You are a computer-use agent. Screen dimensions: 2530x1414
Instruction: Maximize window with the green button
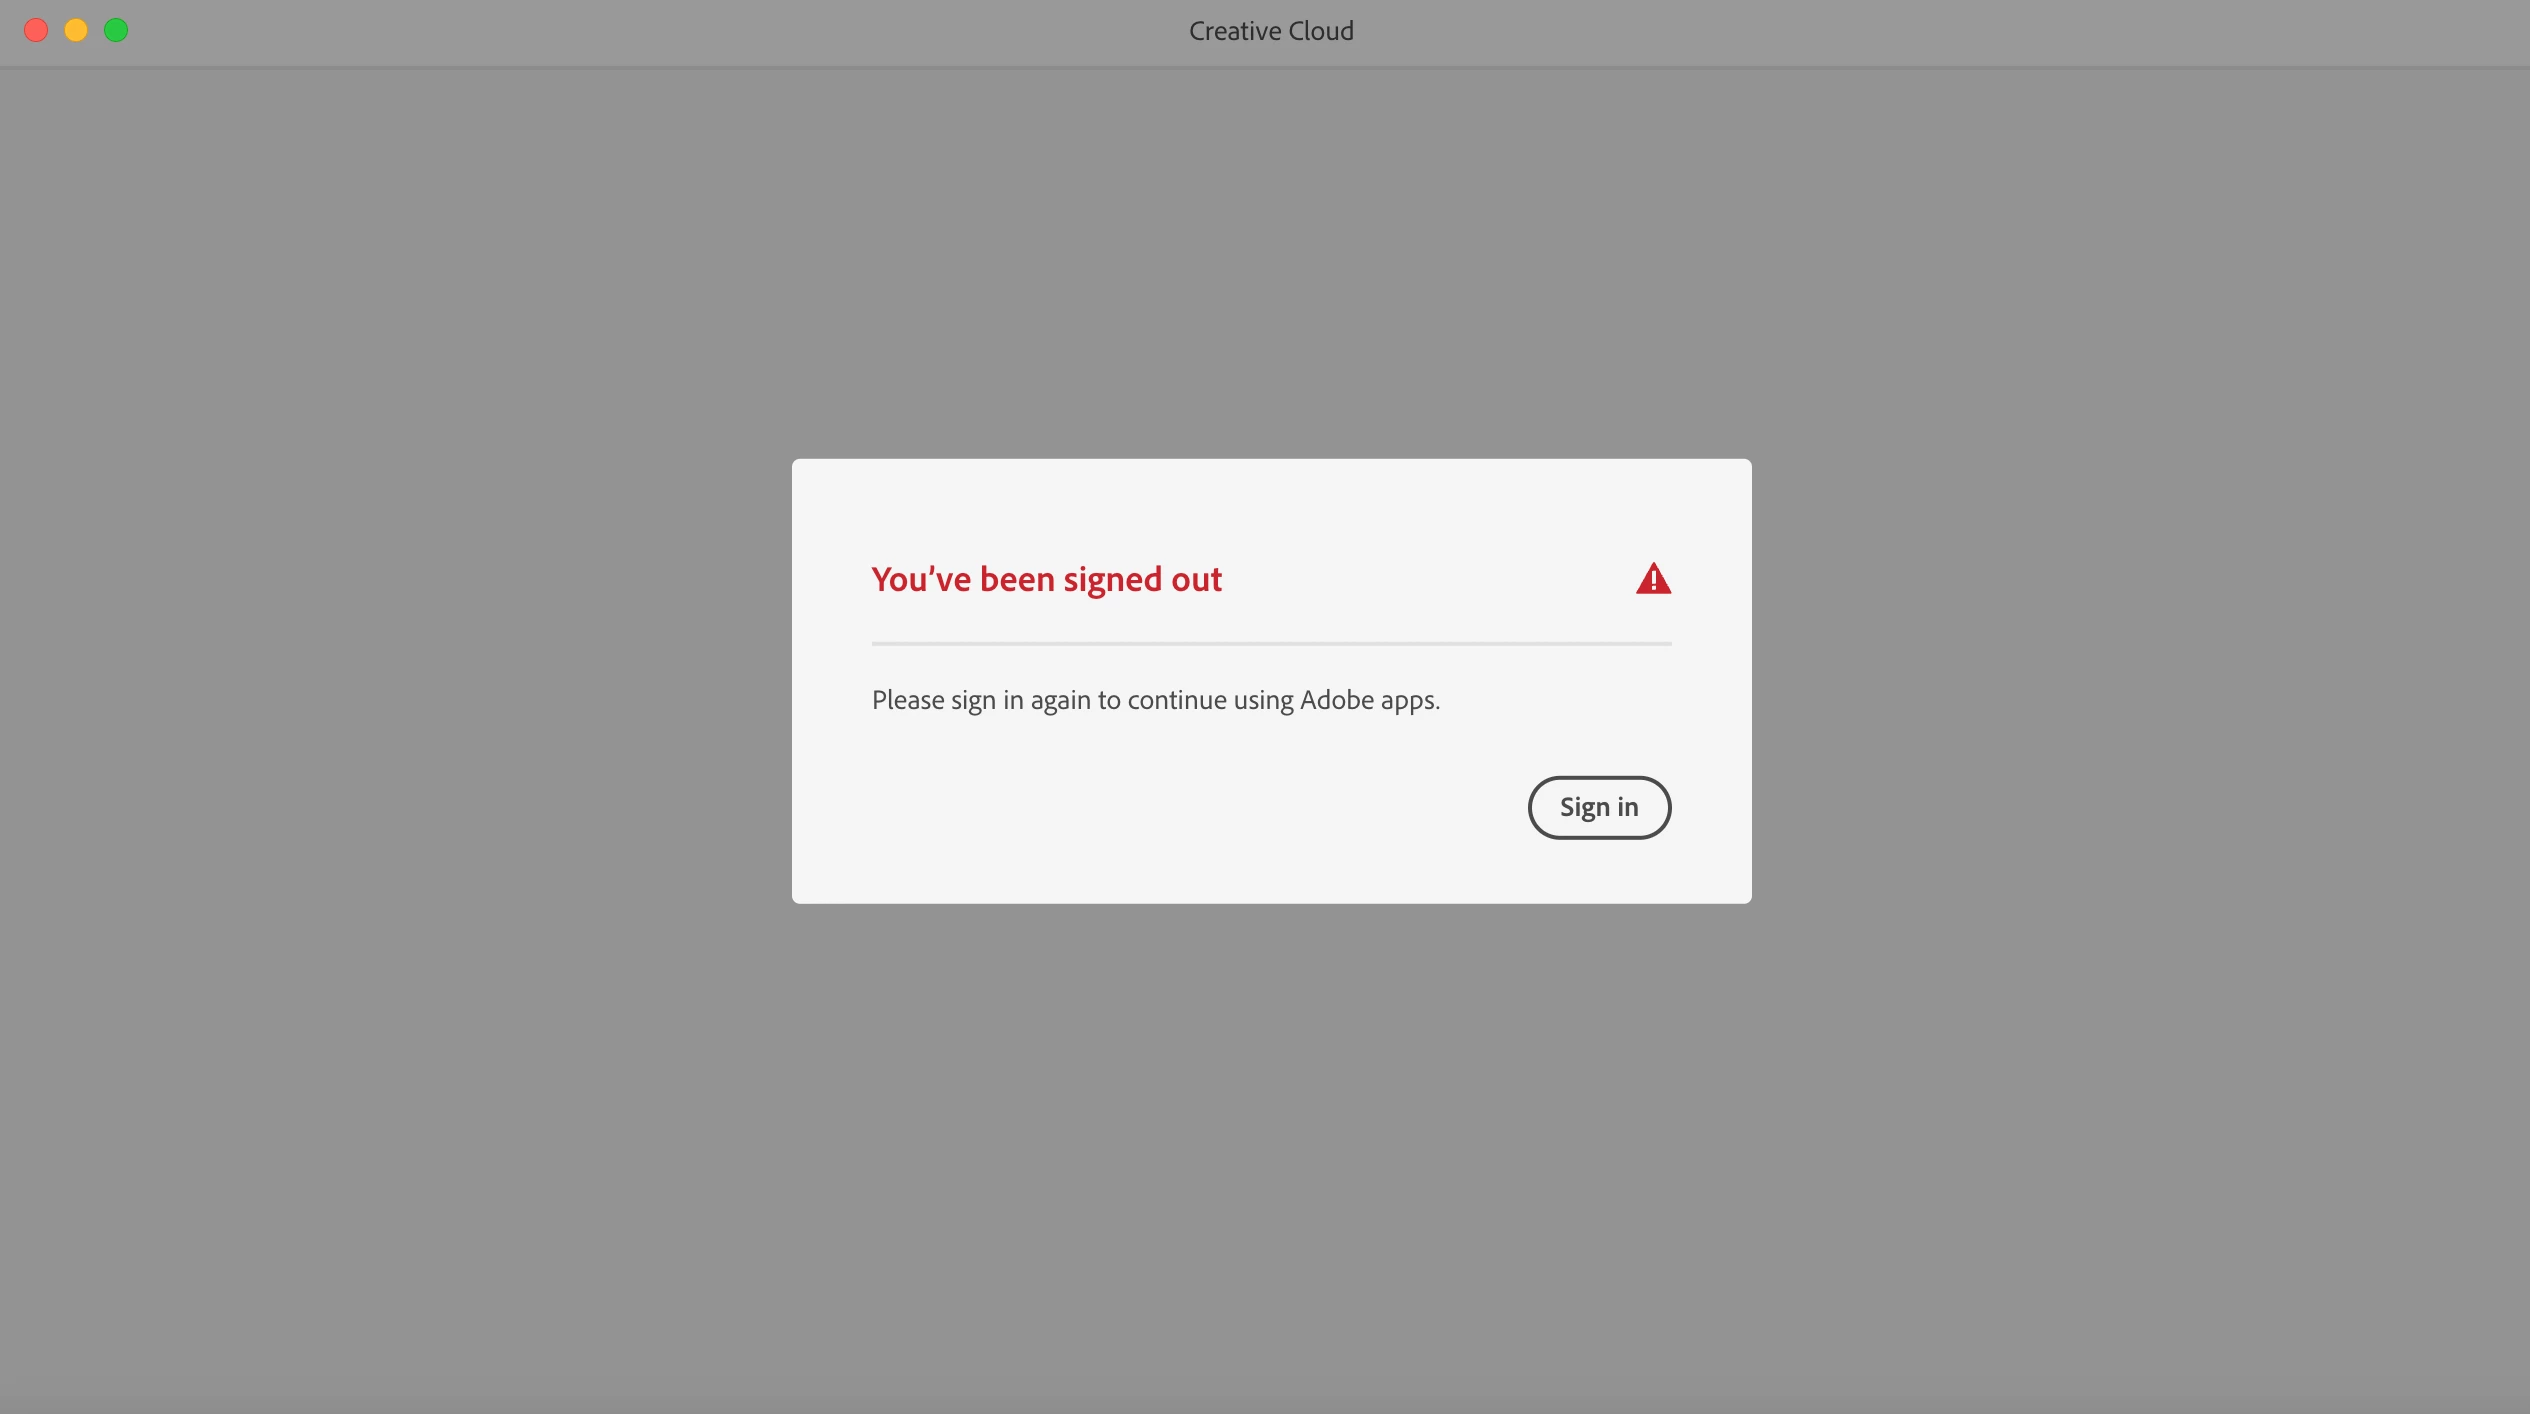click(116, 30)
